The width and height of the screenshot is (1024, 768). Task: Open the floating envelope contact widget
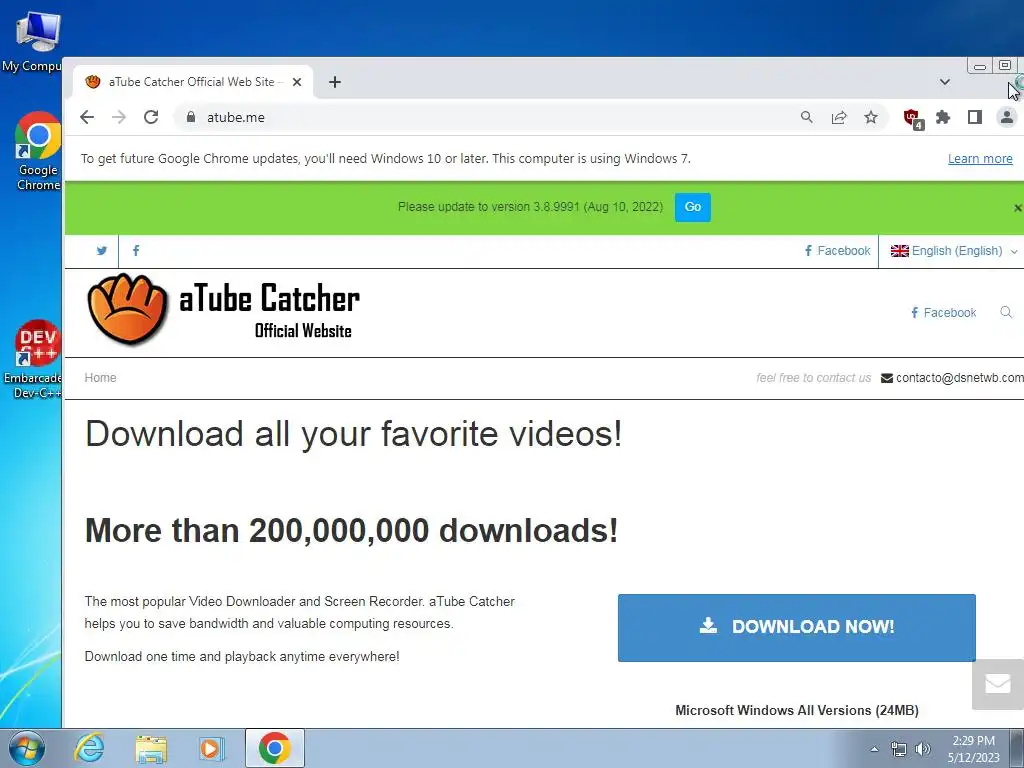pos(998,684)
